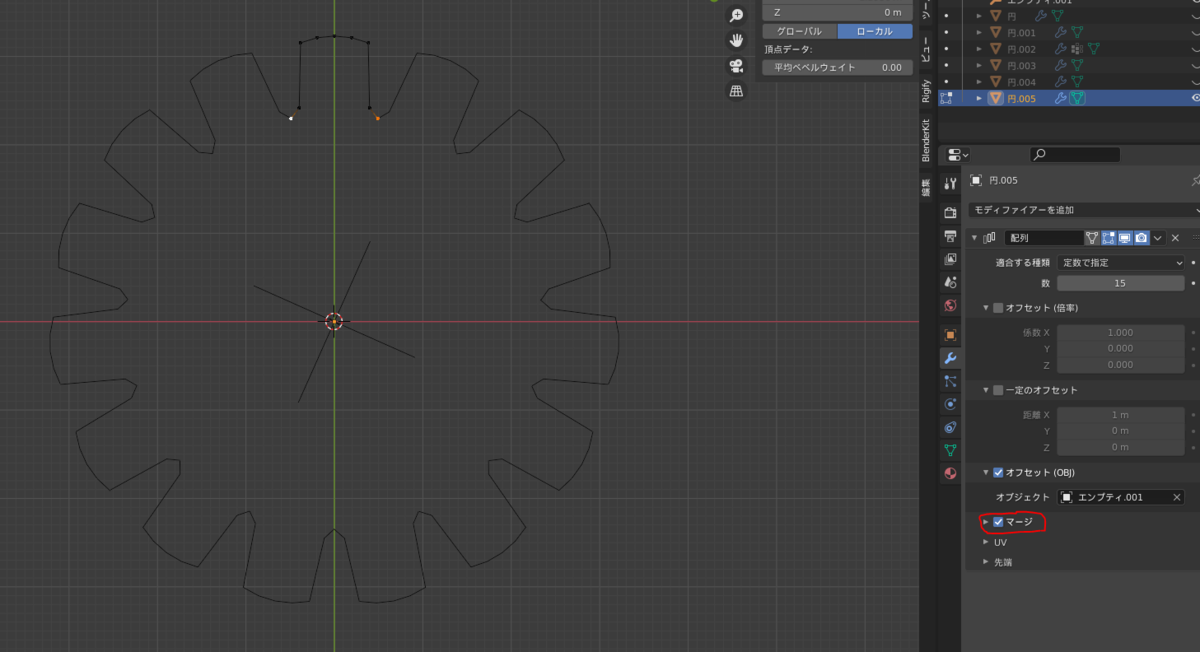This screenshot has height=652, width=1200.
Task: Open the 適合する種類 dropdown 定数で指定
Action: point(1121,263)
